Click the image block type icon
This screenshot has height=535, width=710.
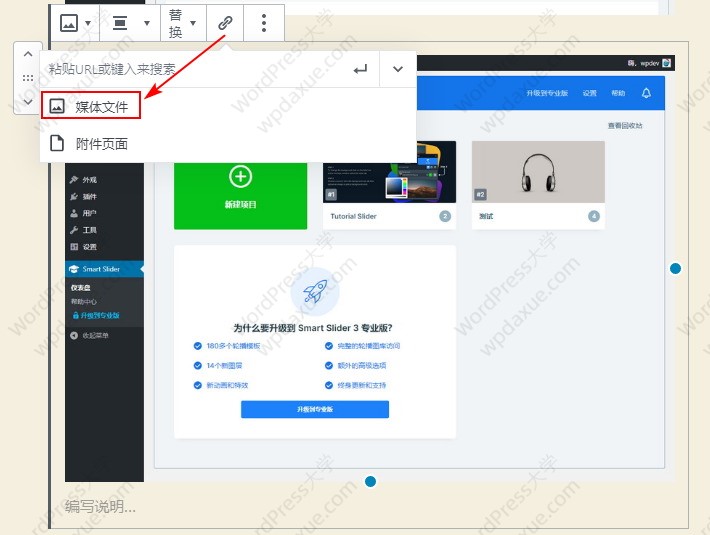tap(69, 23)
